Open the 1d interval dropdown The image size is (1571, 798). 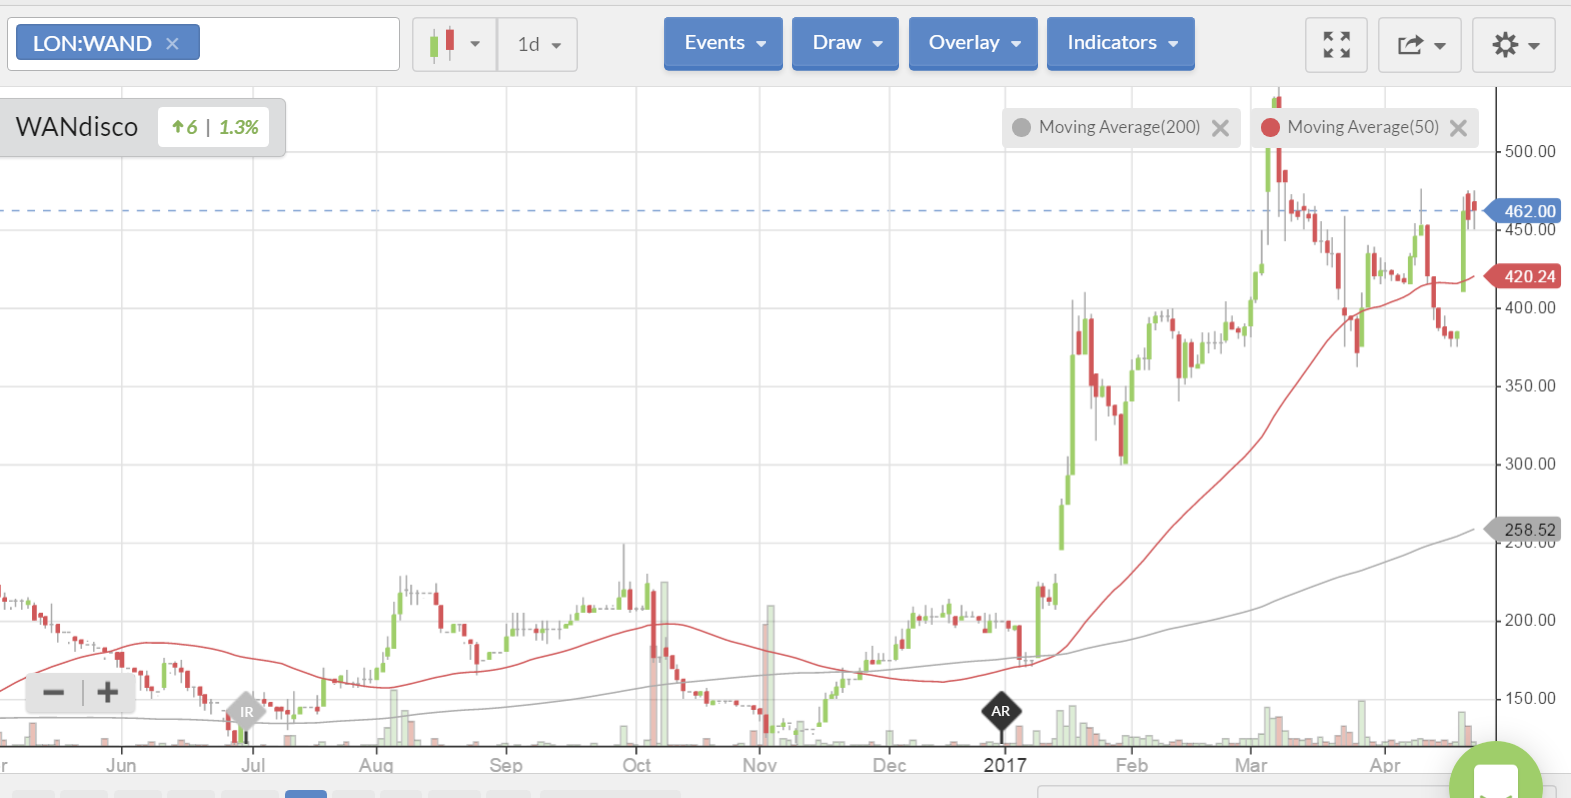[x=538, y=44]
